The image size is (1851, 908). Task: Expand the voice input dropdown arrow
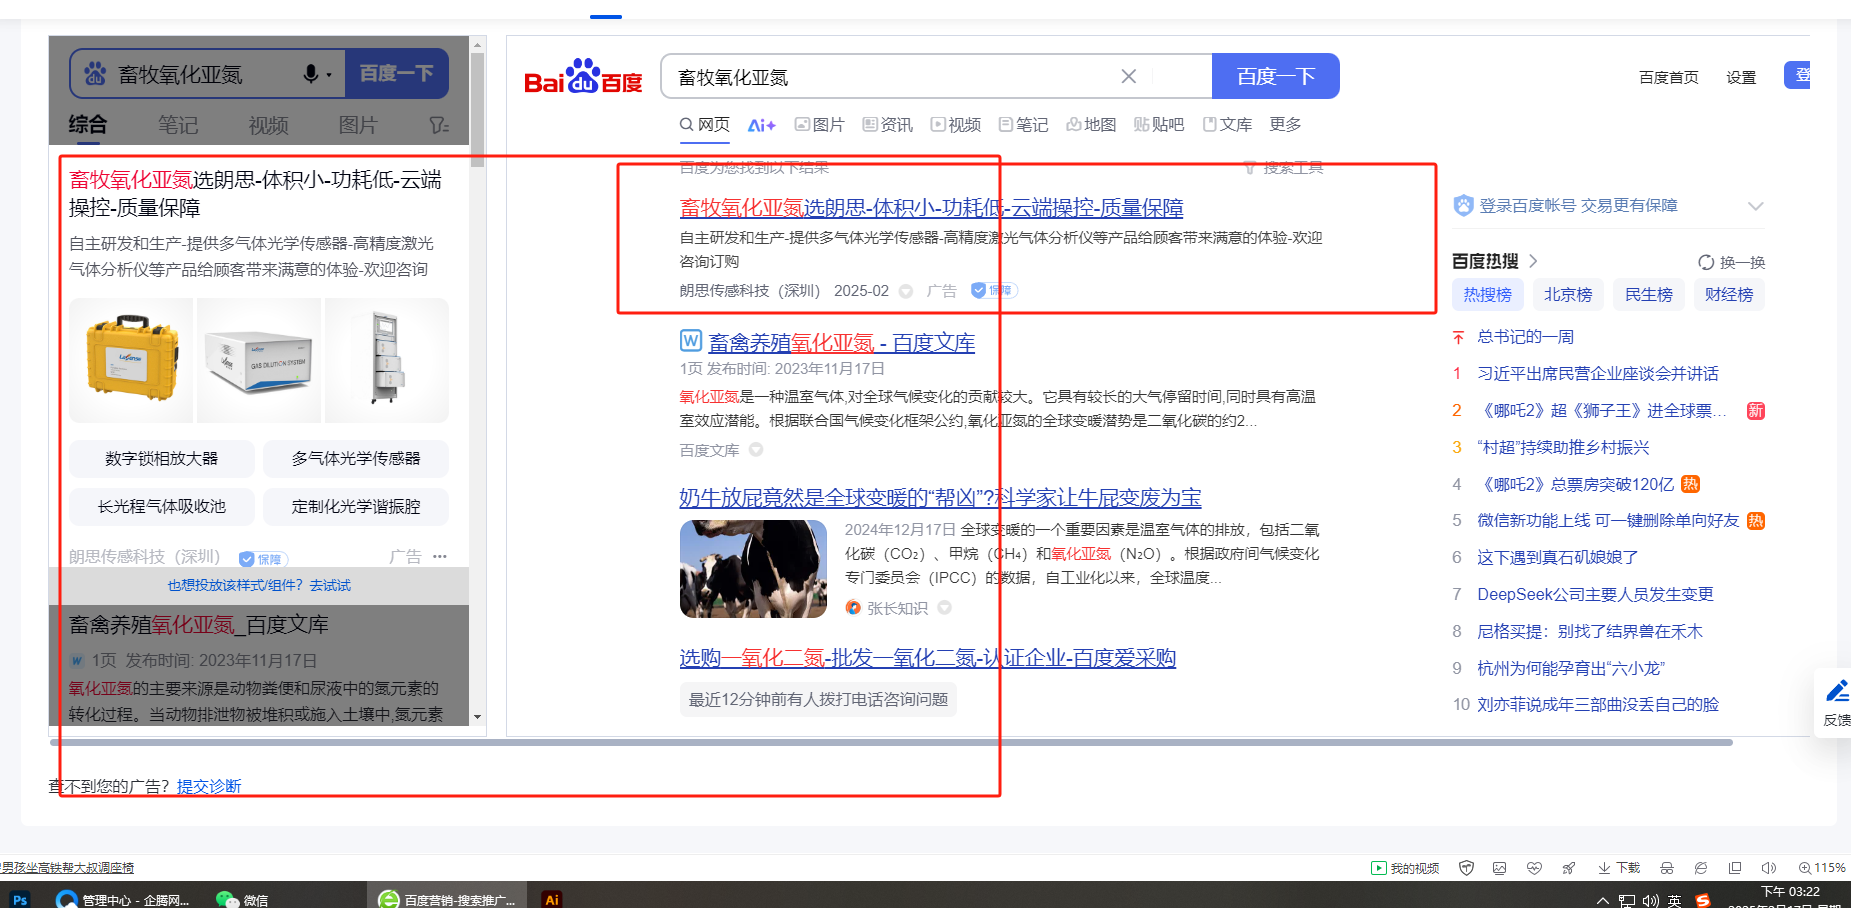point(329,75)
